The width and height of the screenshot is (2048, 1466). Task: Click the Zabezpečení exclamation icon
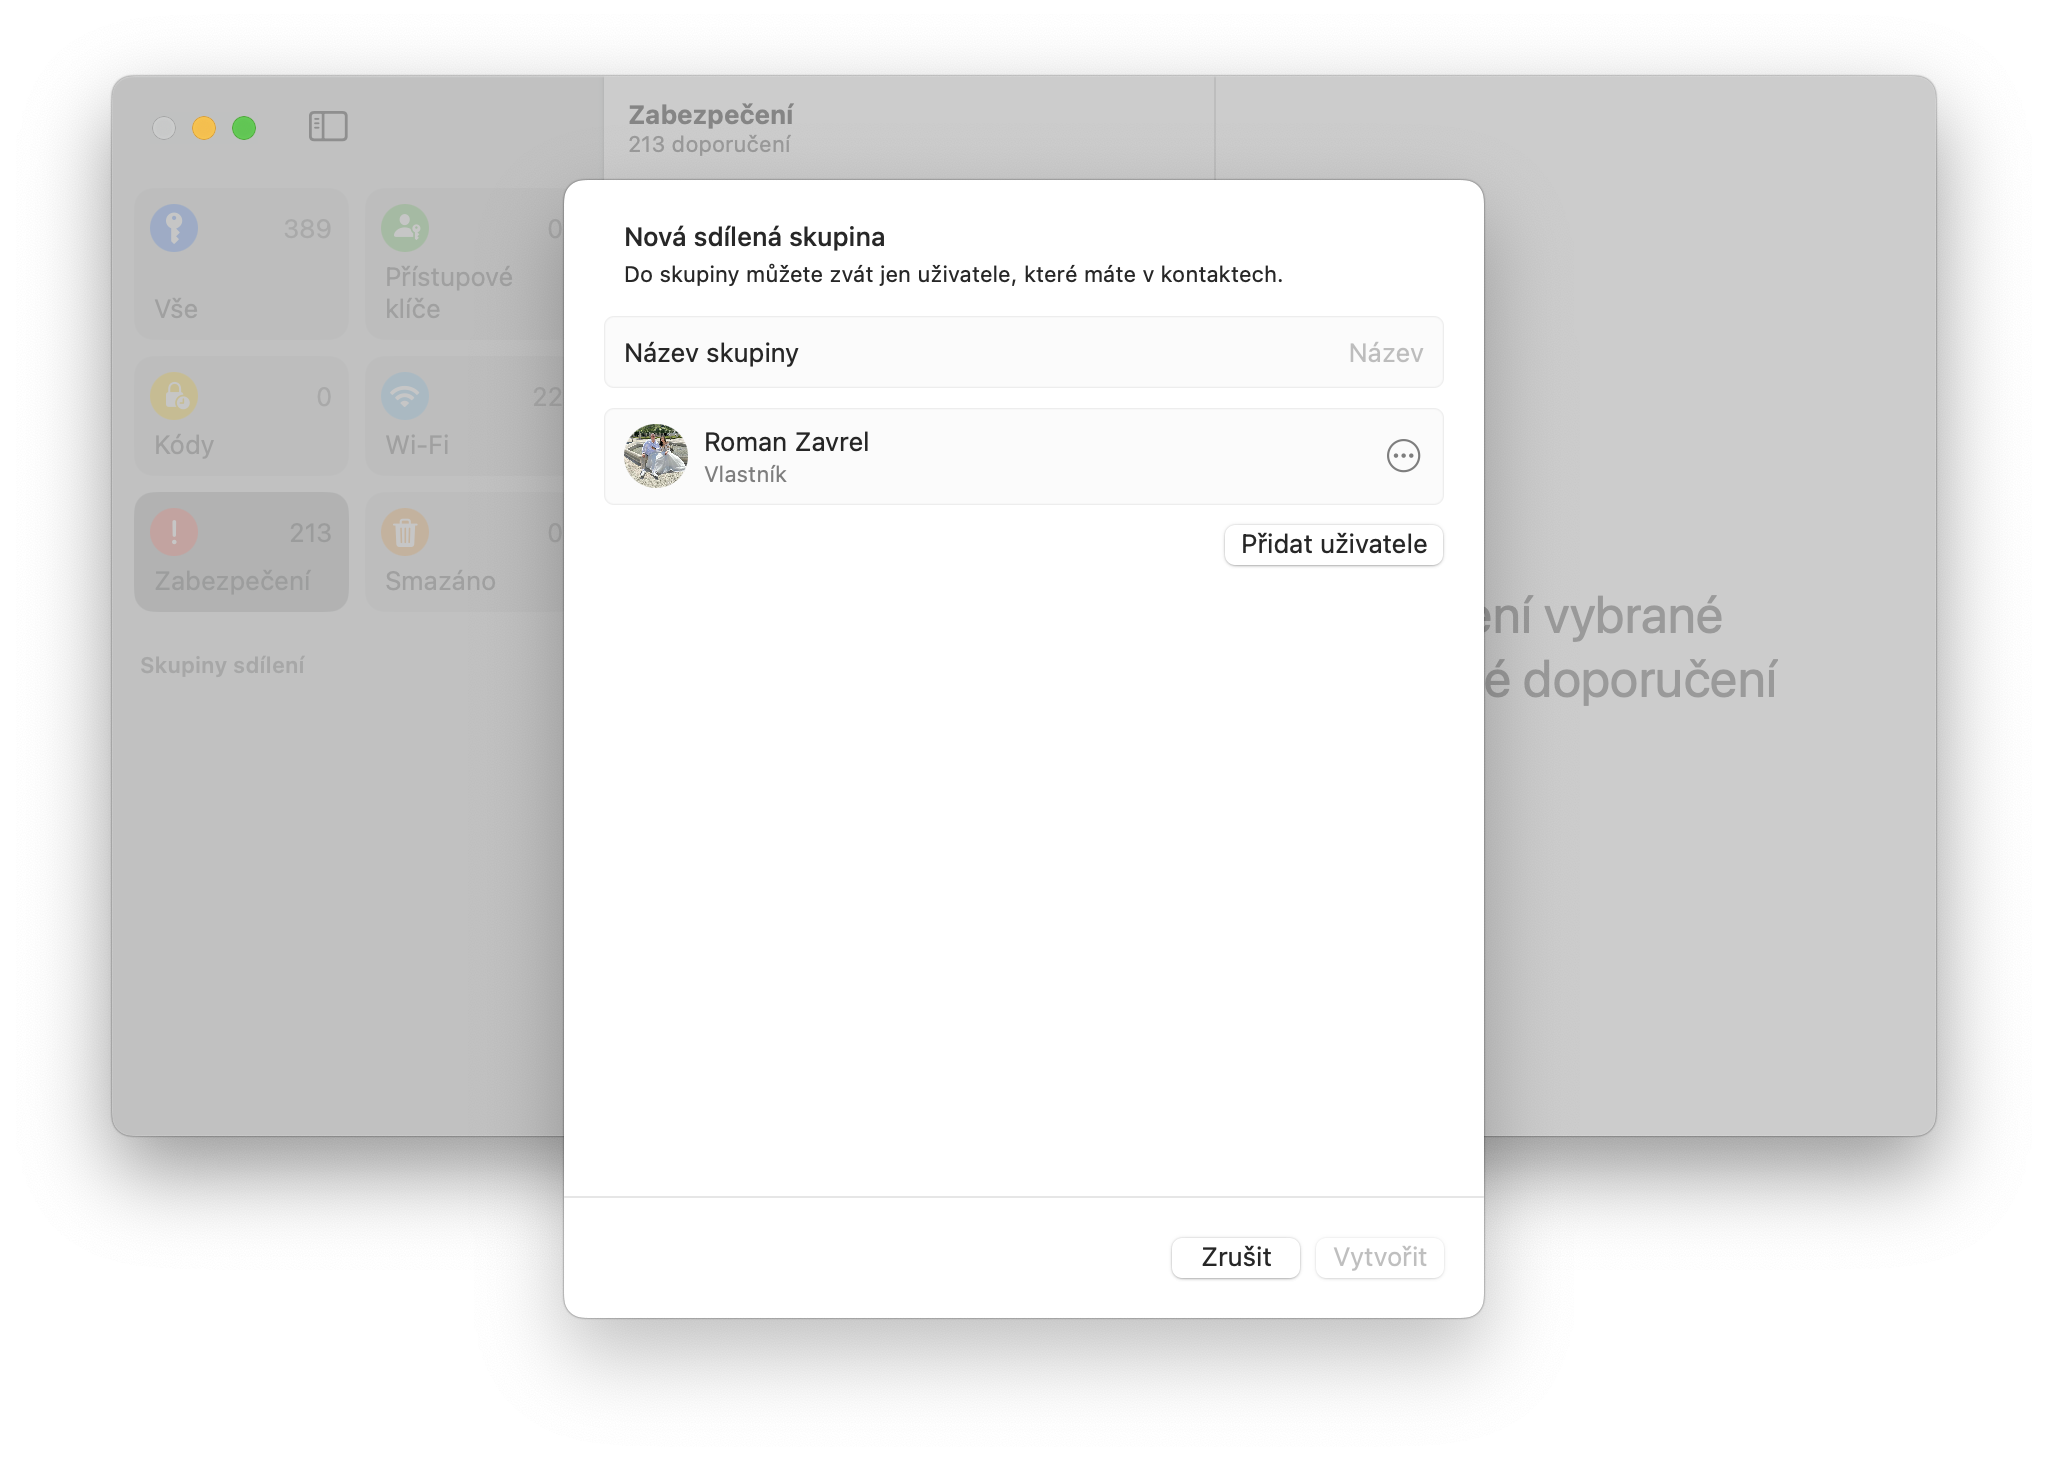pyautogui.click(x=174, y=532)
